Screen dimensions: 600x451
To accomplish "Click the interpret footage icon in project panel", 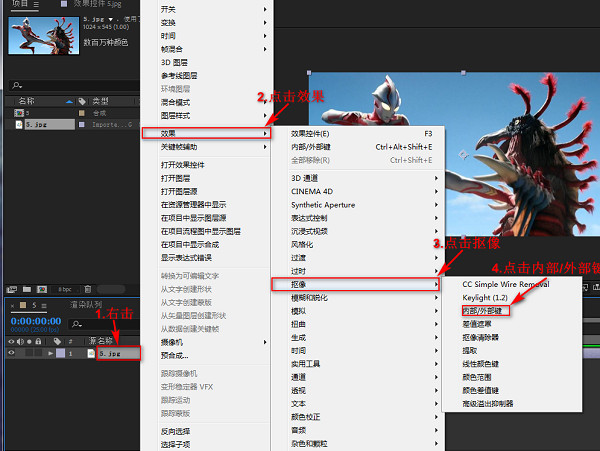I will point(11,289).
